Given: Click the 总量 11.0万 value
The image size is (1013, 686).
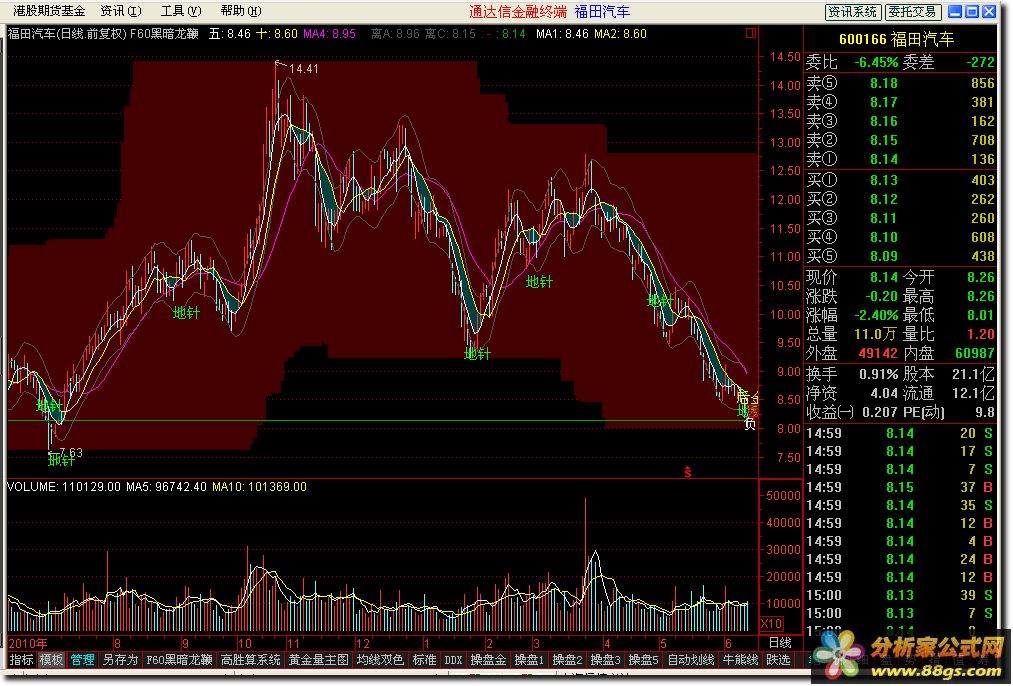Looking at the screenshot, I should pos(876,334).
